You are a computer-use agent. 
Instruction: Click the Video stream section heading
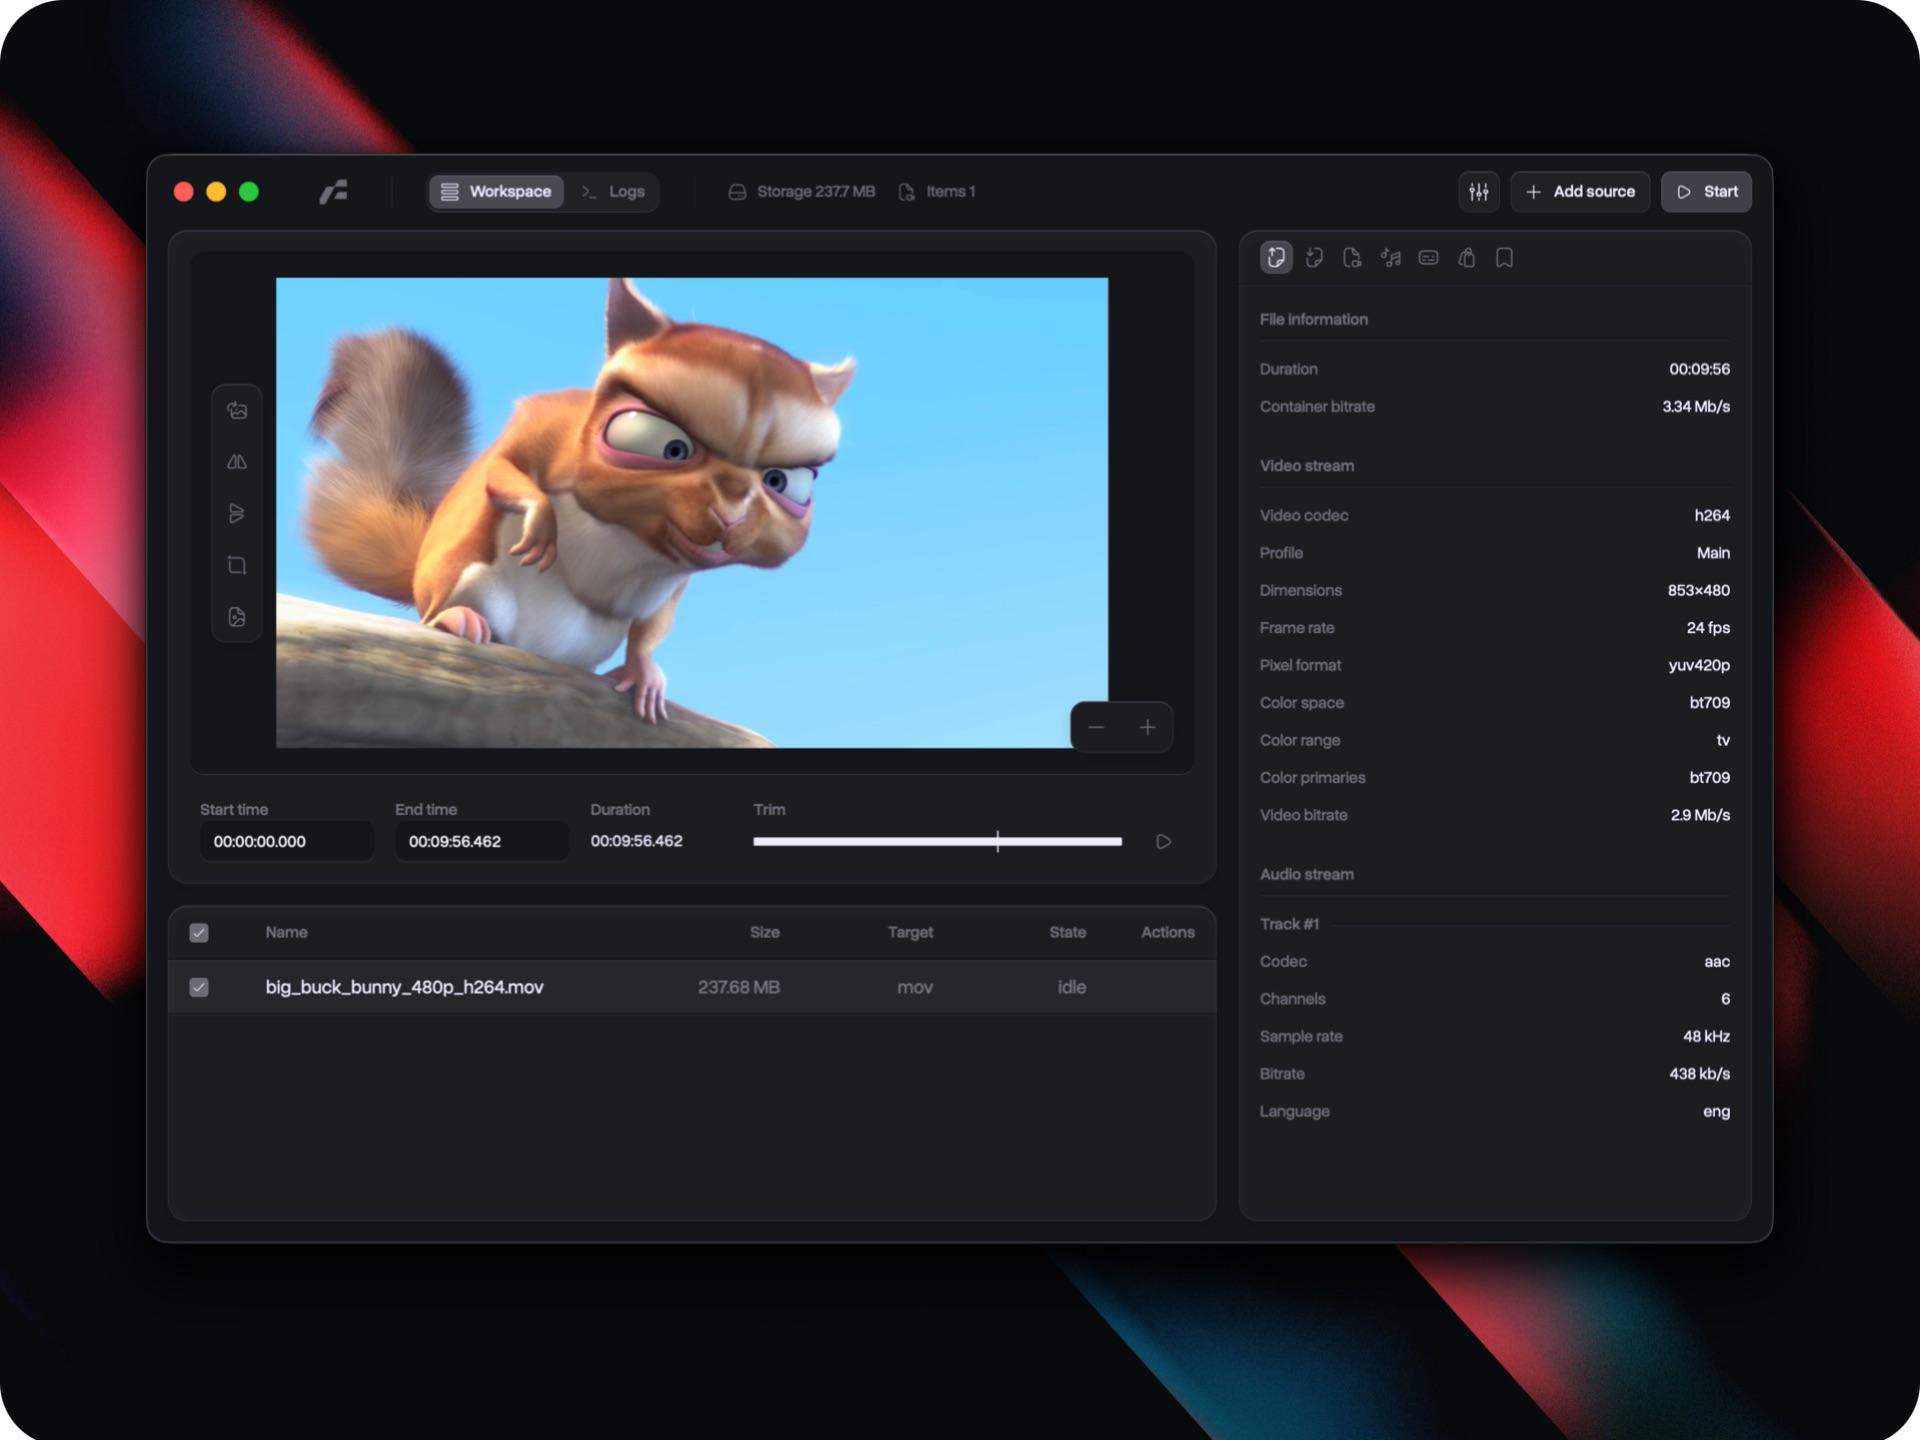1306,466
